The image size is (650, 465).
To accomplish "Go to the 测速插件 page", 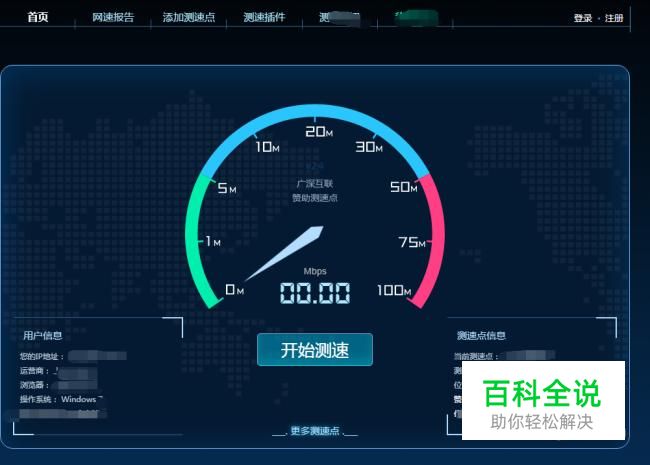I will tap(264, 17).
